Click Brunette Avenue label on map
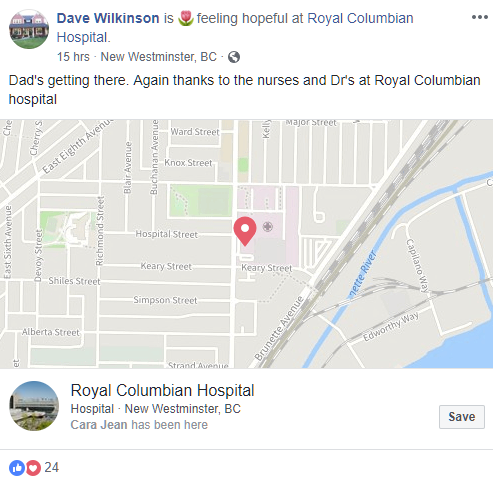Image resolution: width=493 pixels, height=484 pixels. pyautogui.click(x=279, y=328)
